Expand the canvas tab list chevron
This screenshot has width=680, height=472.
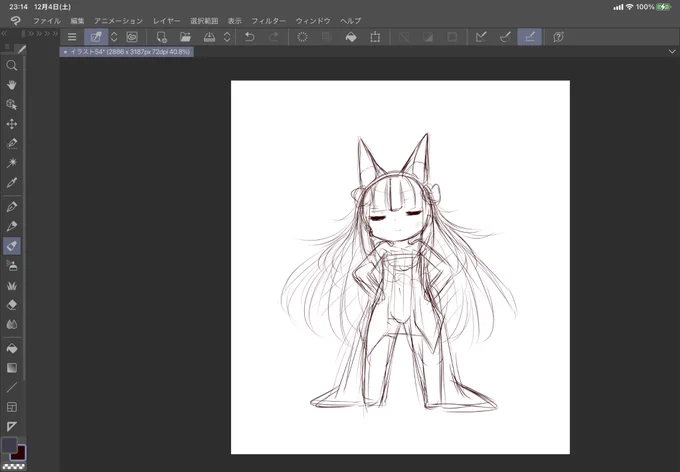click(672, 52)
